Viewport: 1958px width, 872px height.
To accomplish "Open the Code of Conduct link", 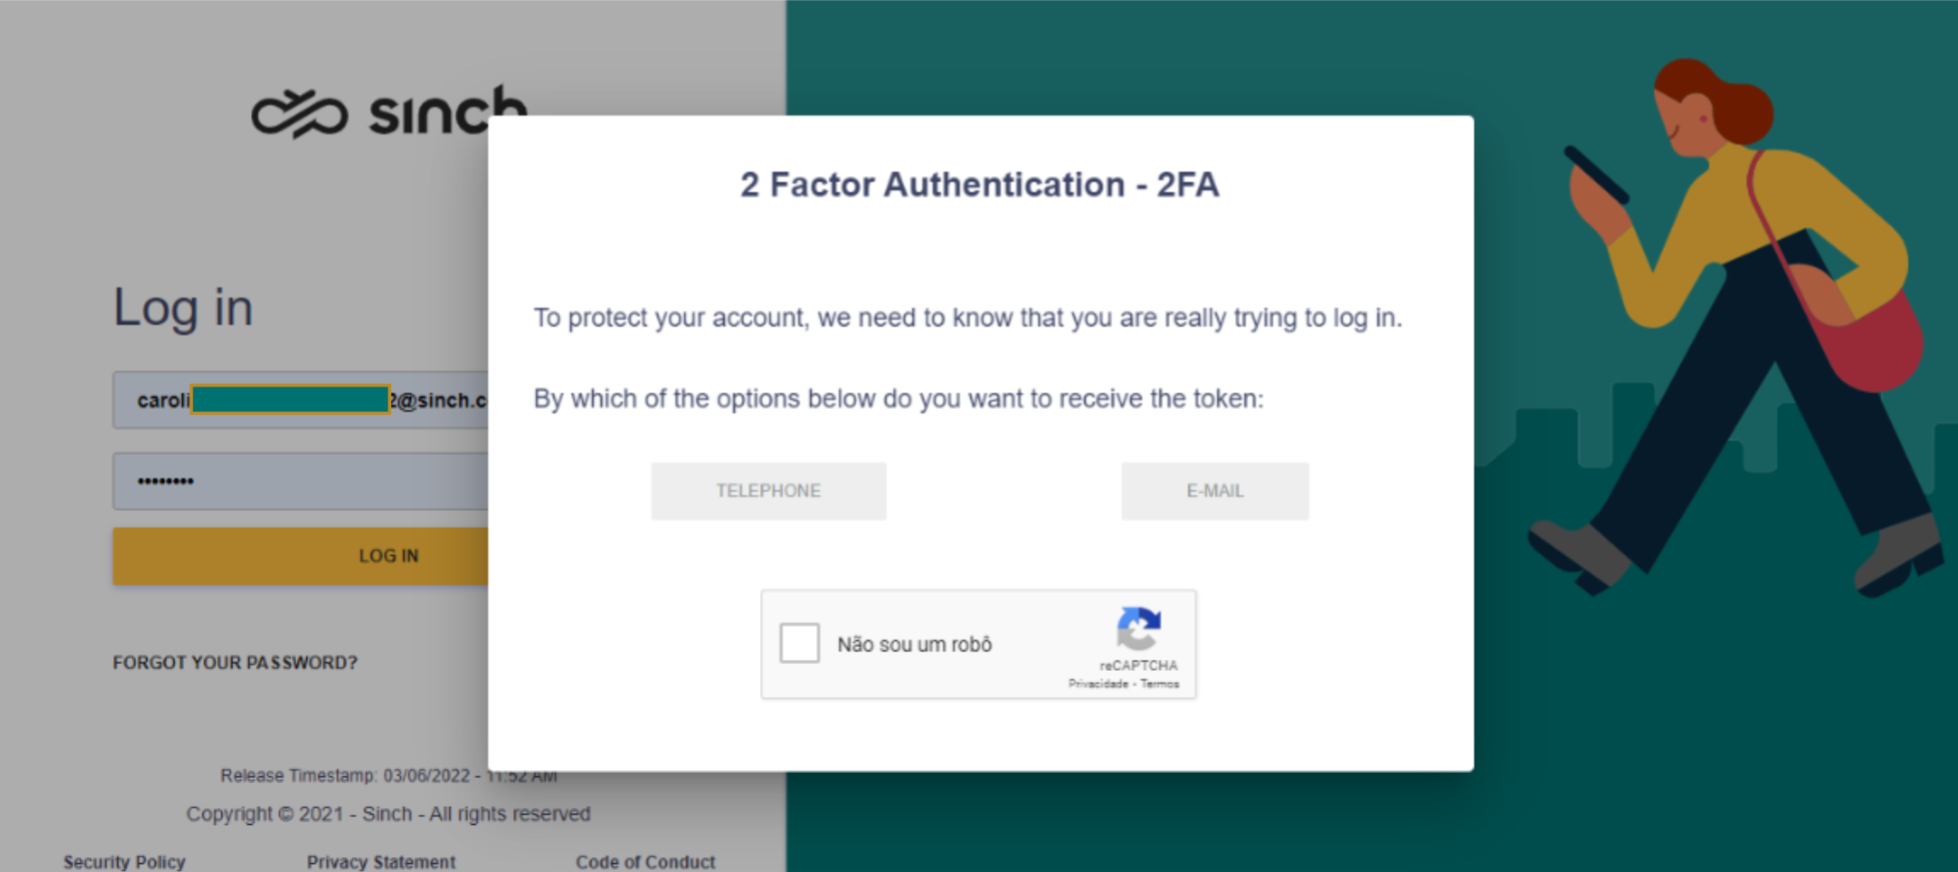I will coord(645,861).
